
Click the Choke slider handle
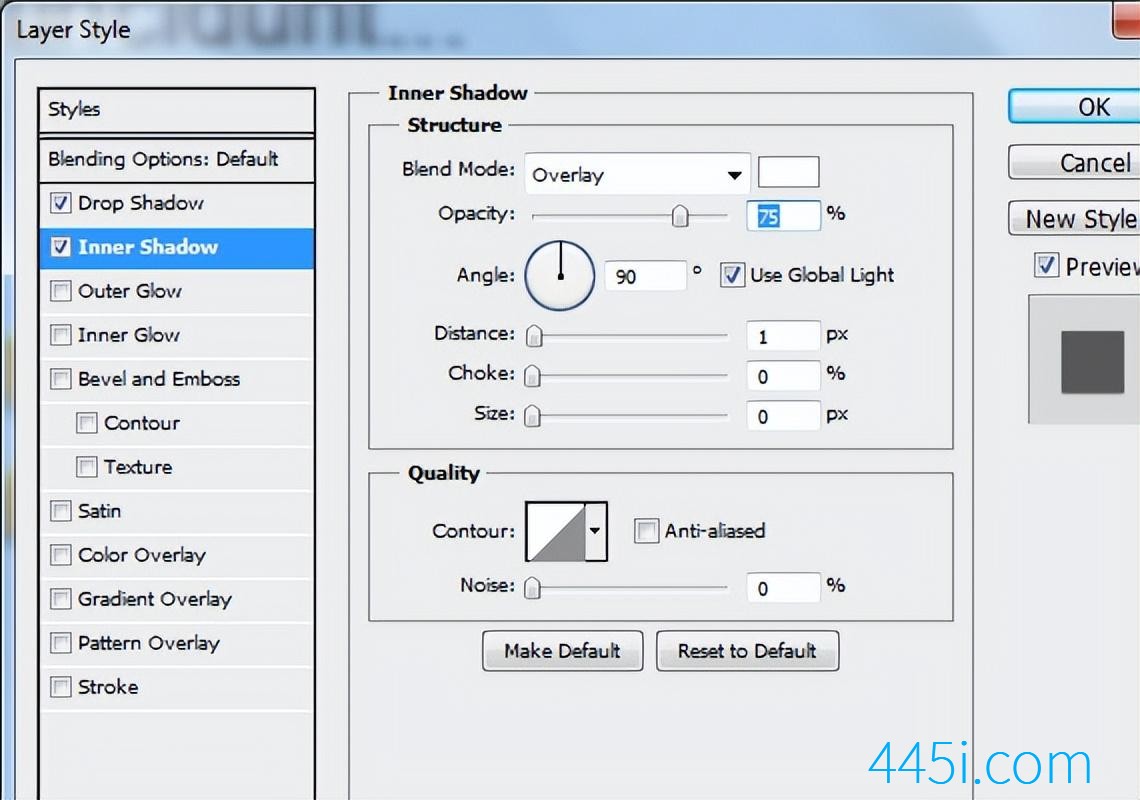pos(532,376)
